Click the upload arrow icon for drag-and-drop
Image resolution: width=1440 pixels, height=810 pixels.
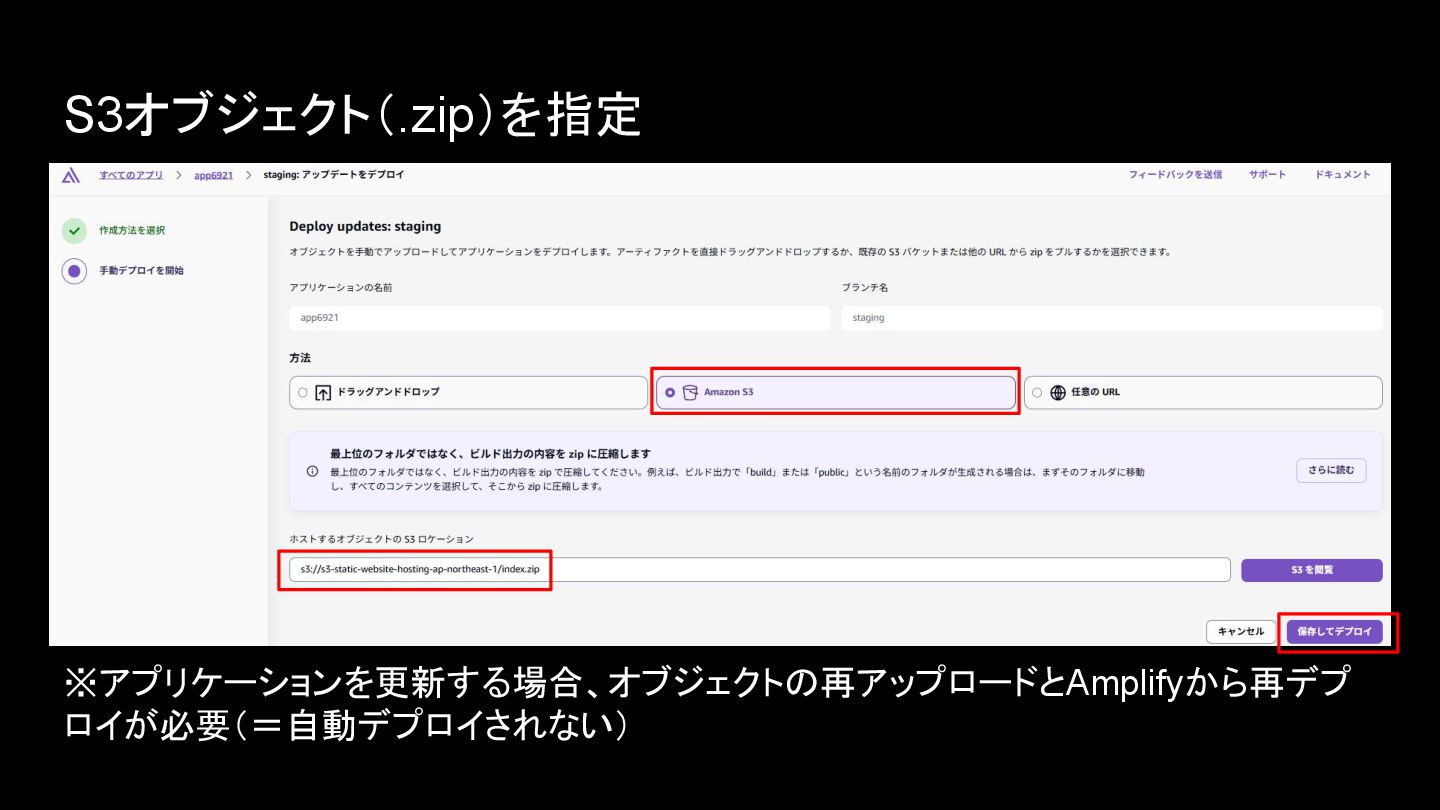tap(323, 393)
